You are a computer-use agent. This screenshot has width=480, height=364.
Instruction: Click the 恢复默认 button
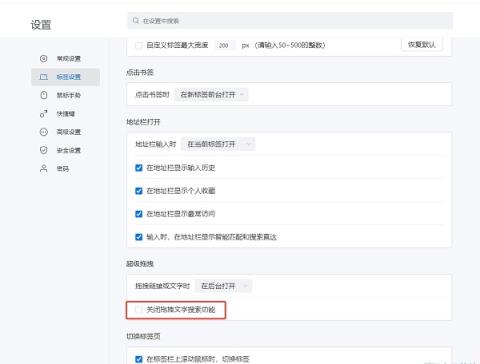[x=422, y=45]
